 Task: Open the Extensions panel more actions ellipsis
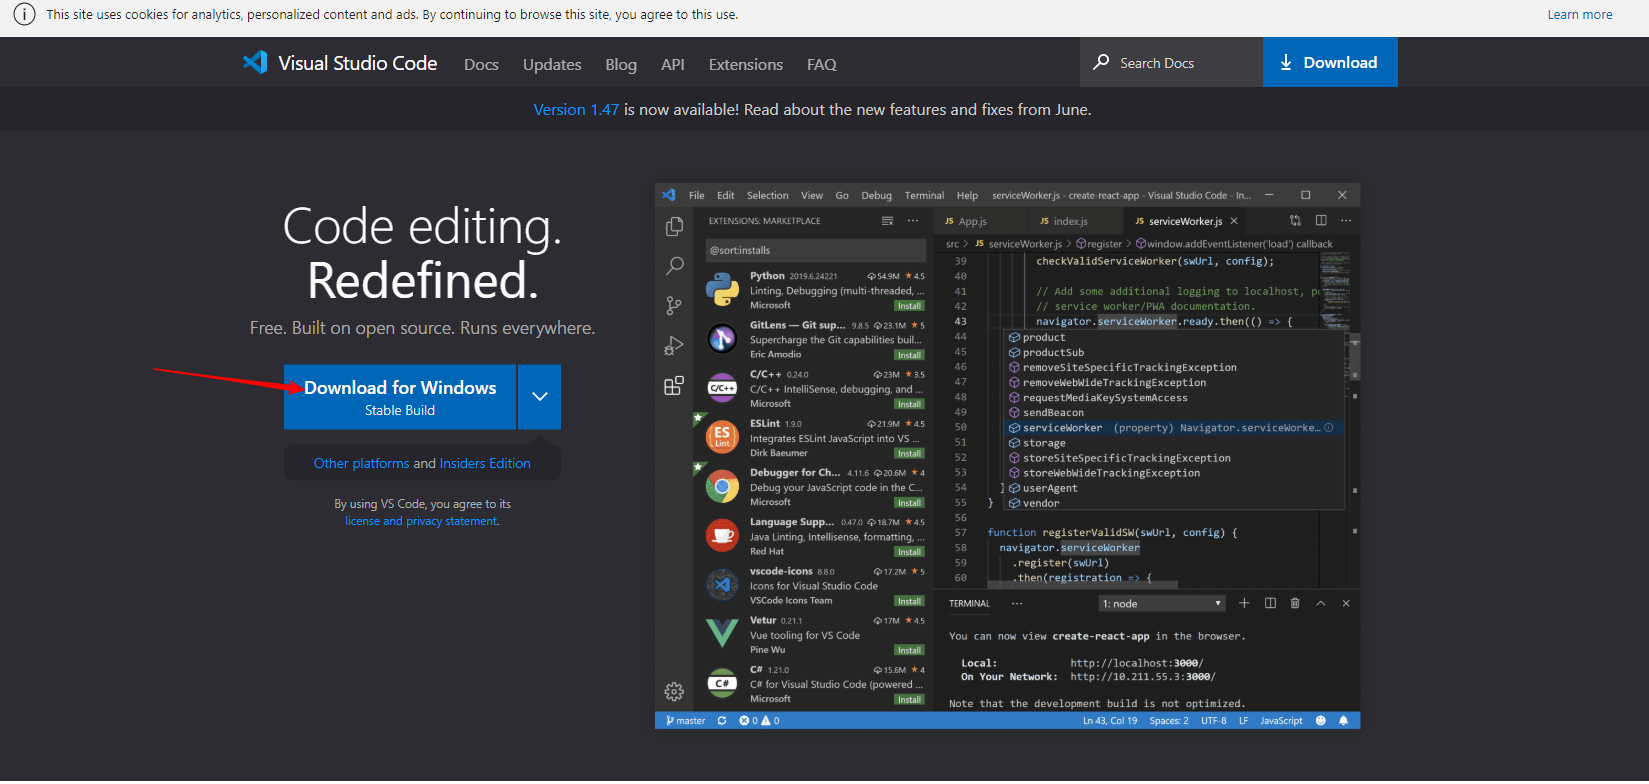[x=912, y=221]
